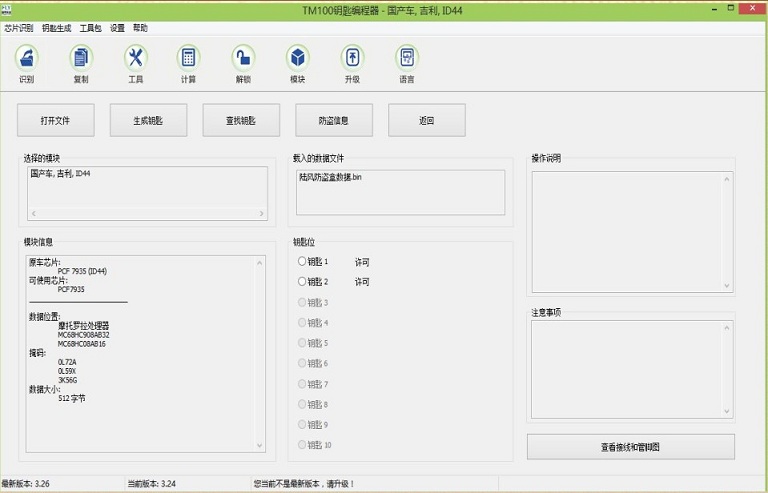Click the 摩托罗拉处理器 text
This screenshot has width=768, height=493.
click(x=83, y=326)
